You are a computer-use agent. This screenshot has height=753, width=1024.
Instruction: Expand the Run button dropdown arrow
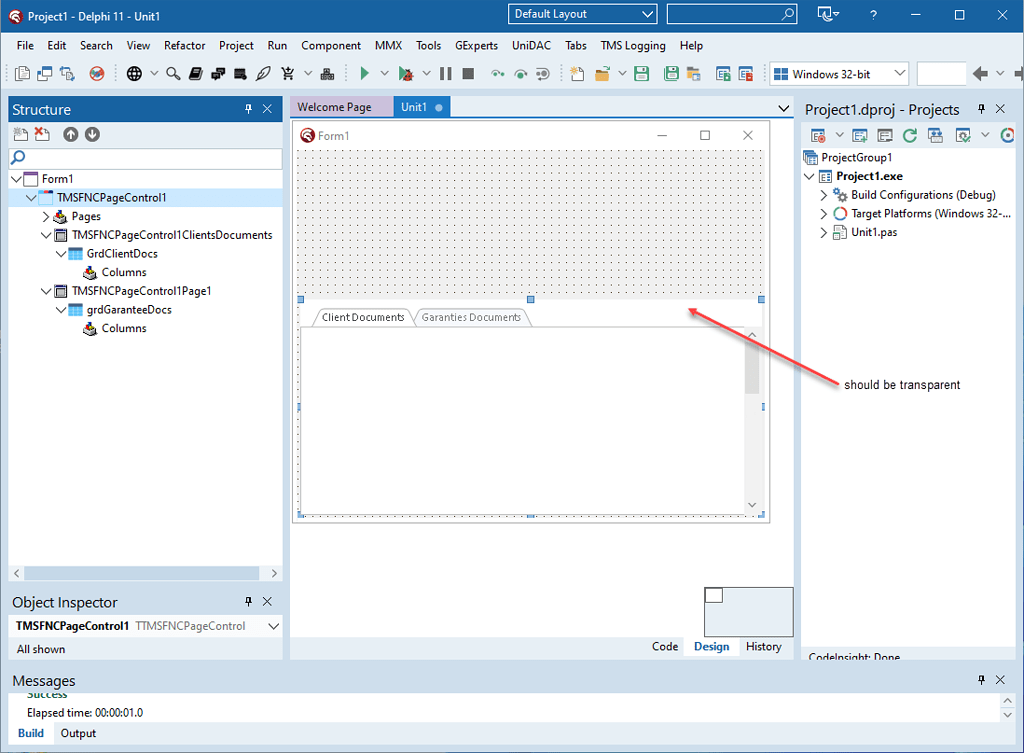[385, 74]
